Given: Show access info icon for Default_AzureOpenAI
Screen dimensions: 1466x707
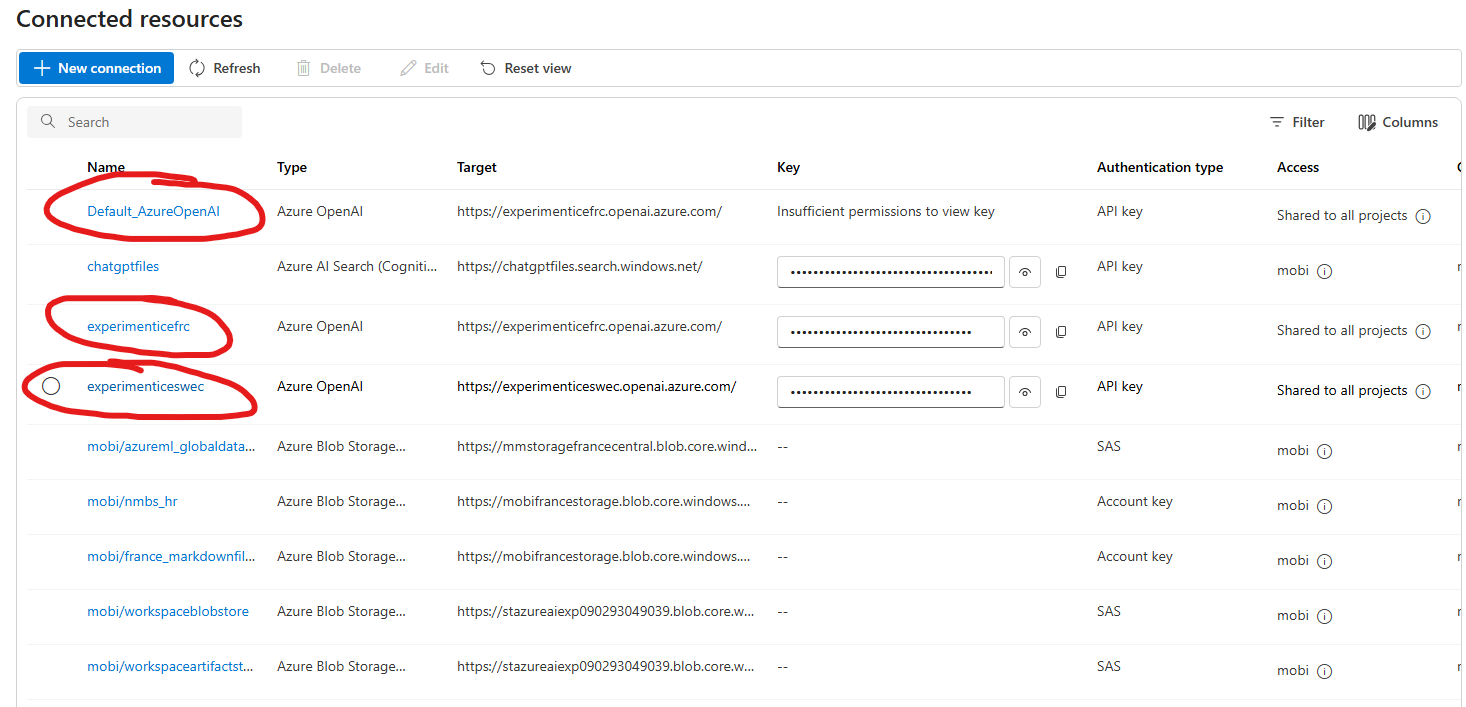Looking at the screenshot, I should 1423,216.
